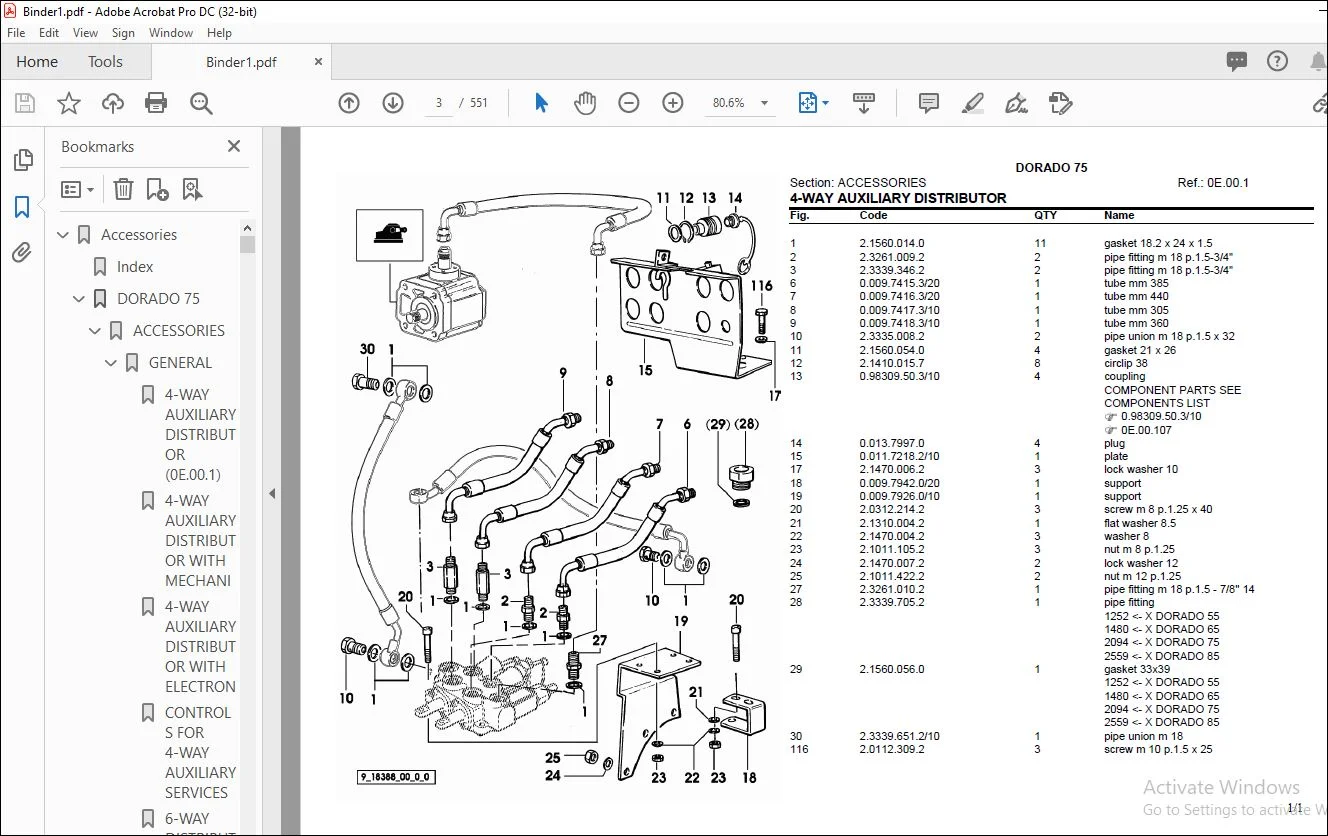The width and height of the screenshot is (1328, 836).
Task: Activate the hand pan tool
Action: (585, 103)
